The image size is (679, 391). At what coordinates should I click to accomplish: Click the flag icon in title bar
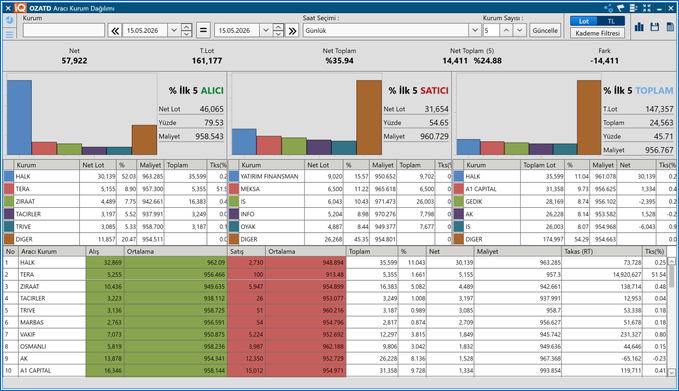click(621, 8)
